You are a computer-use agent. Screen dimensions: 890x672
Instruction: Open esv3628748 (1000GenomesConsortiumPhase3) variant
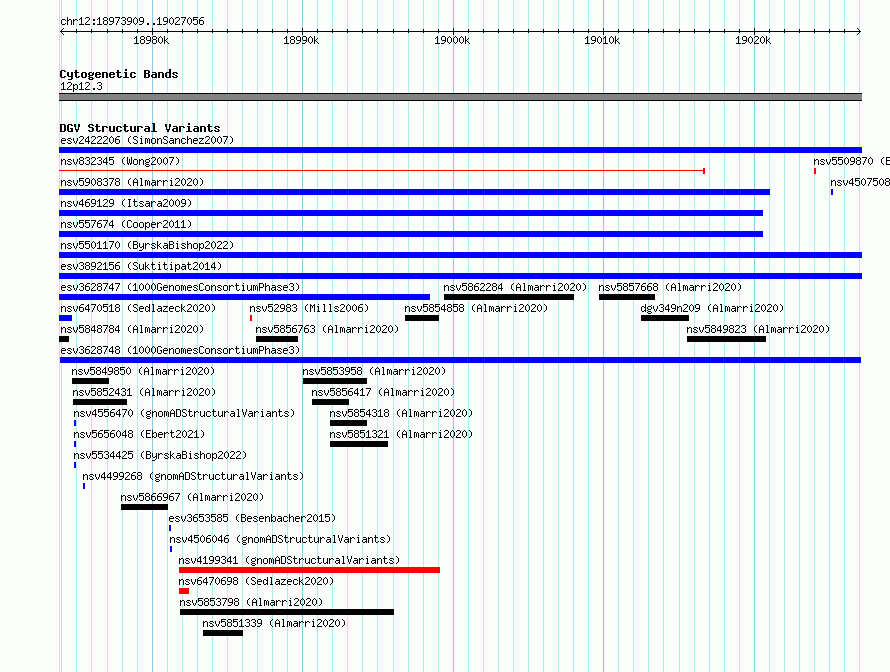pos(180,350)
